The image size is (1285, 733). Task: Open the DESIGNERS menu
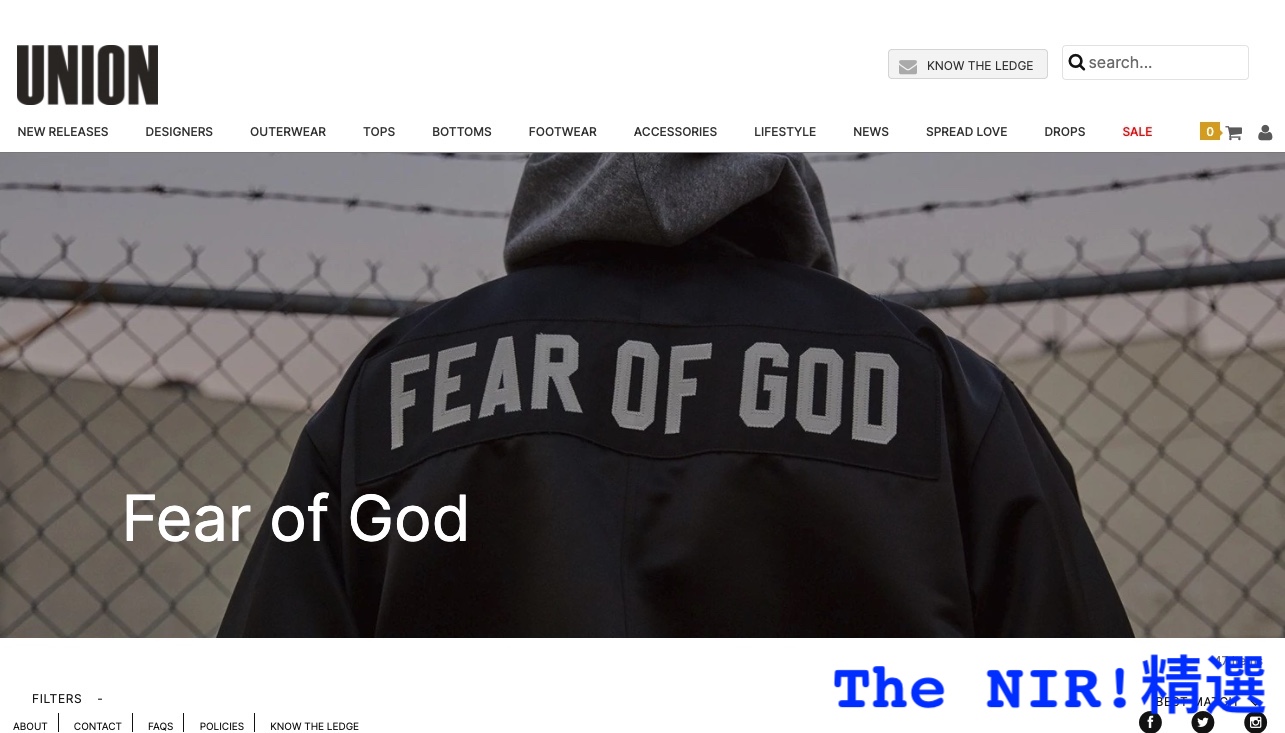(x=179, y=132)
